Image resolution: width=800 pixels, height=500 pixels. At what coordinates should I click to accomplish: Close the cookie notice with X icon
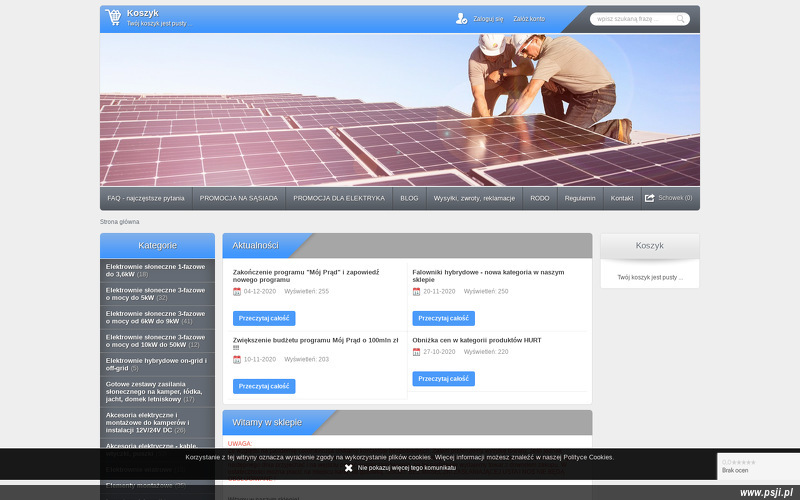point(348,468)
